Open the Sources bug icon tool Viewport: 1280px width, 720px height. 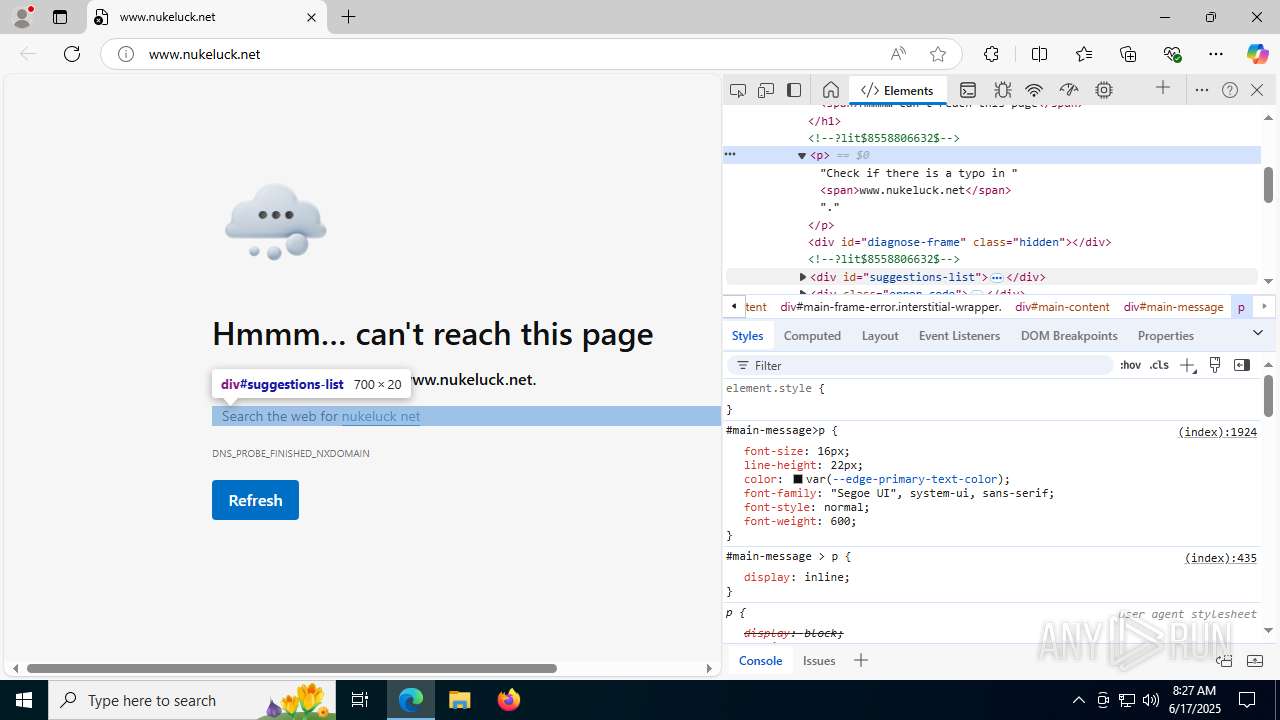tap(1002, 90)
